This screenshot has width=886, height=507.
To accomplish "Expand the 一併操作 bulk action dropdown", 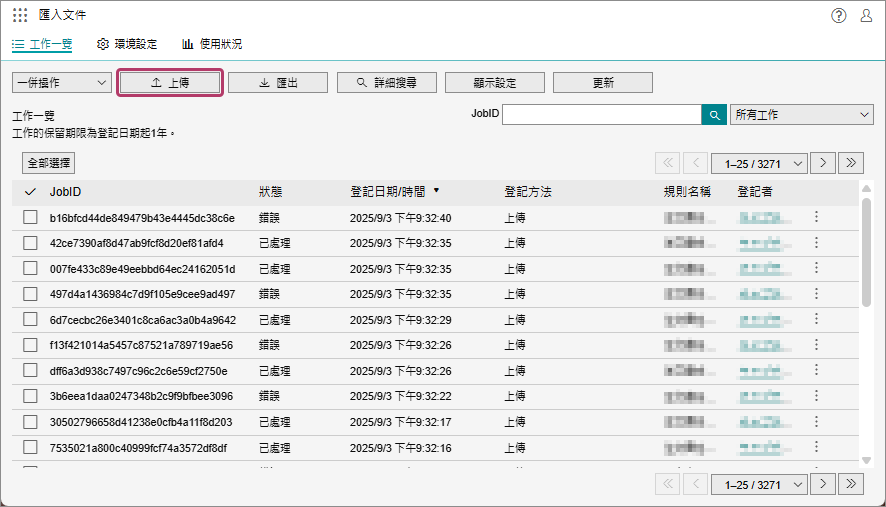I will 61,83.
